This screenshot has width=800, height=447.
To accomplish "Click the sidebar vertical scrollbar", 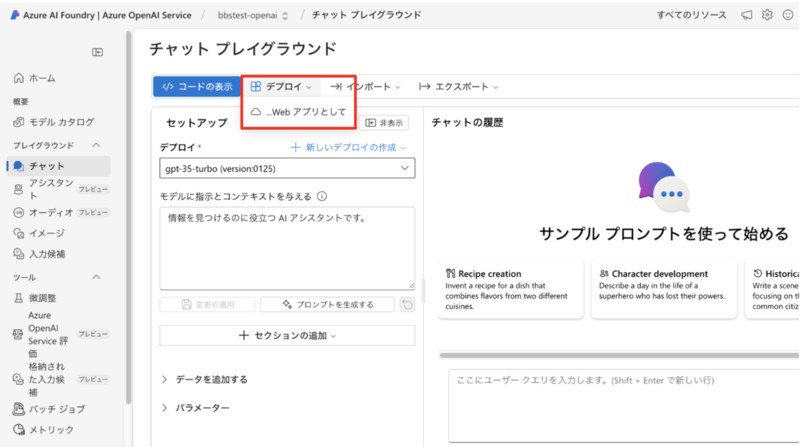I will [128, 217].
